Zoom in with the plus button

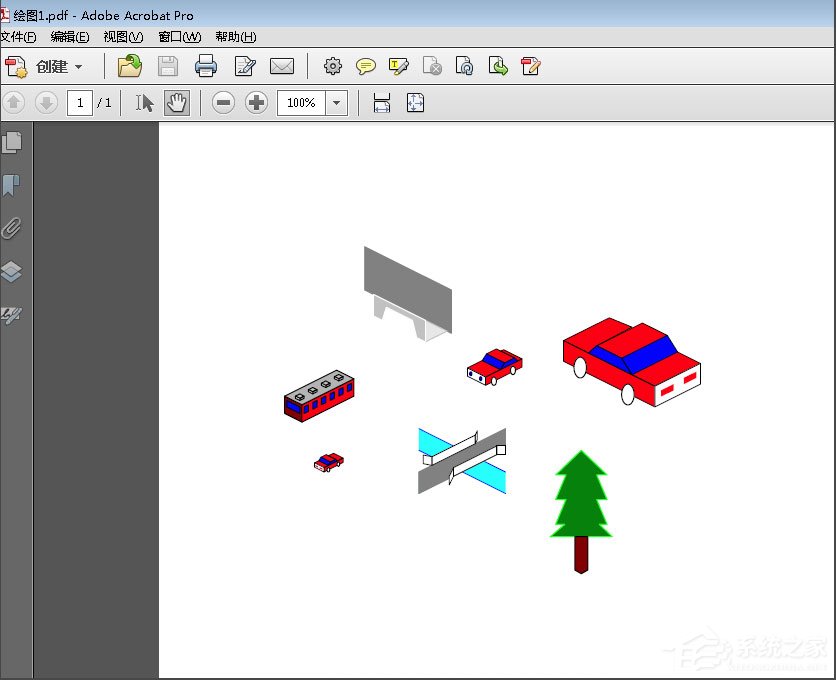pyautogui.click(x=257, y=103)
